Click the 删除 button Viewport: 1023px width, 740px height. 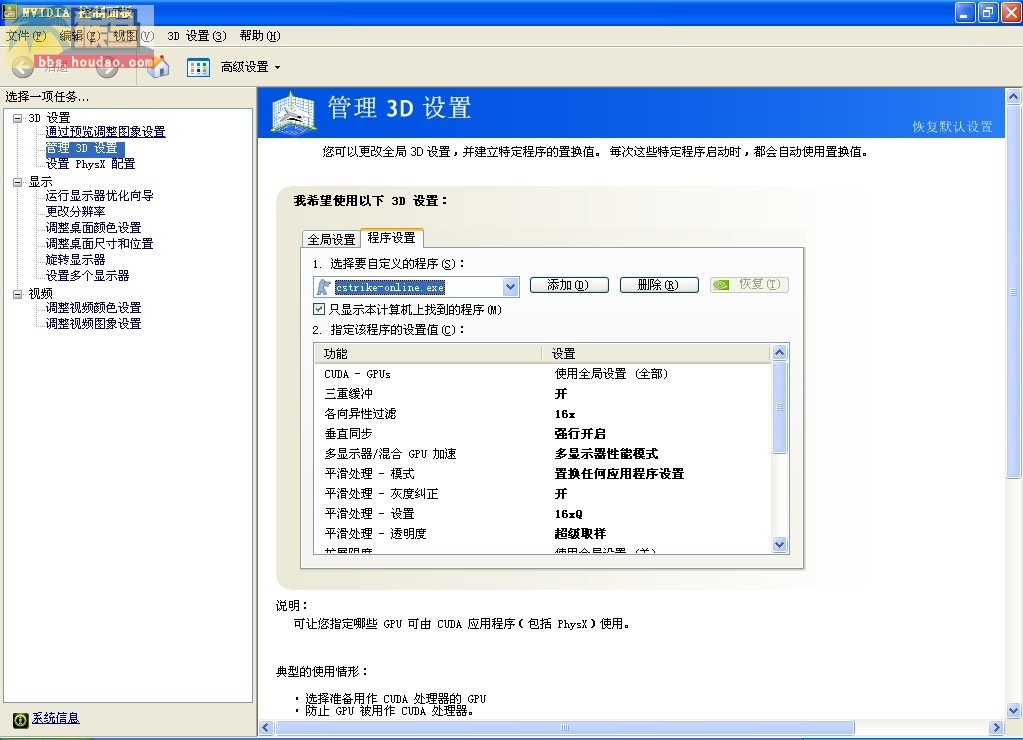pos(659,285)
